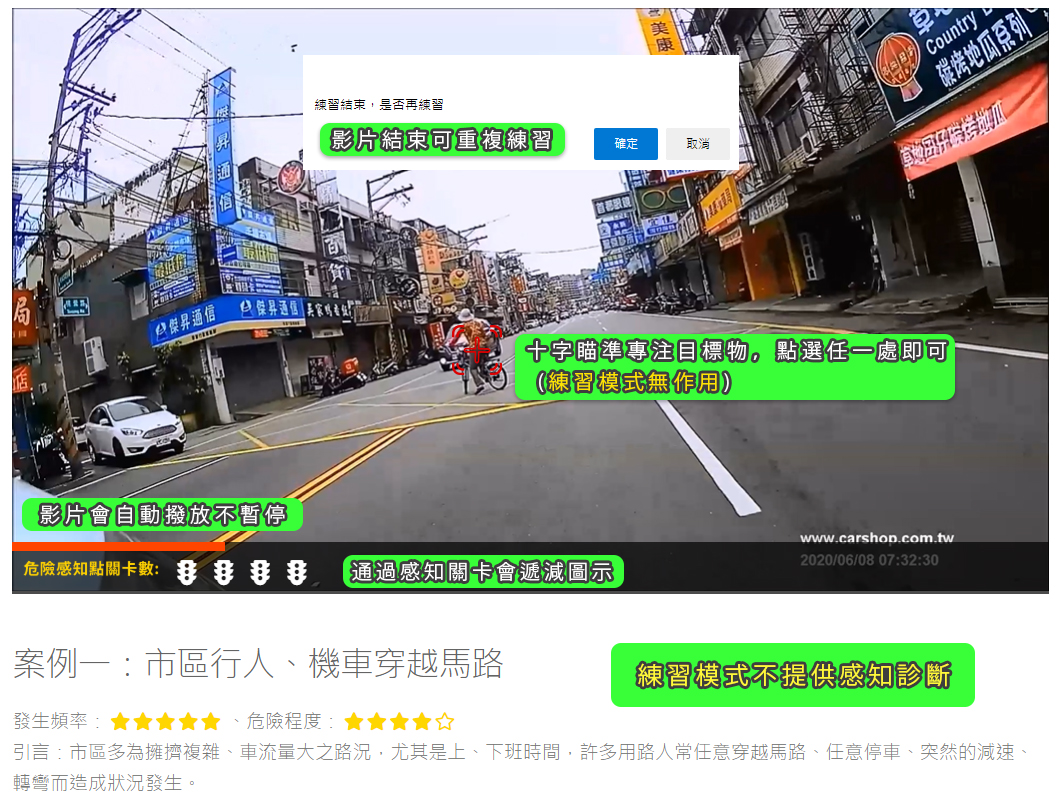Click the third traffic light icon
Screen dimensions: 1057x800
click(x=260, y=572)
